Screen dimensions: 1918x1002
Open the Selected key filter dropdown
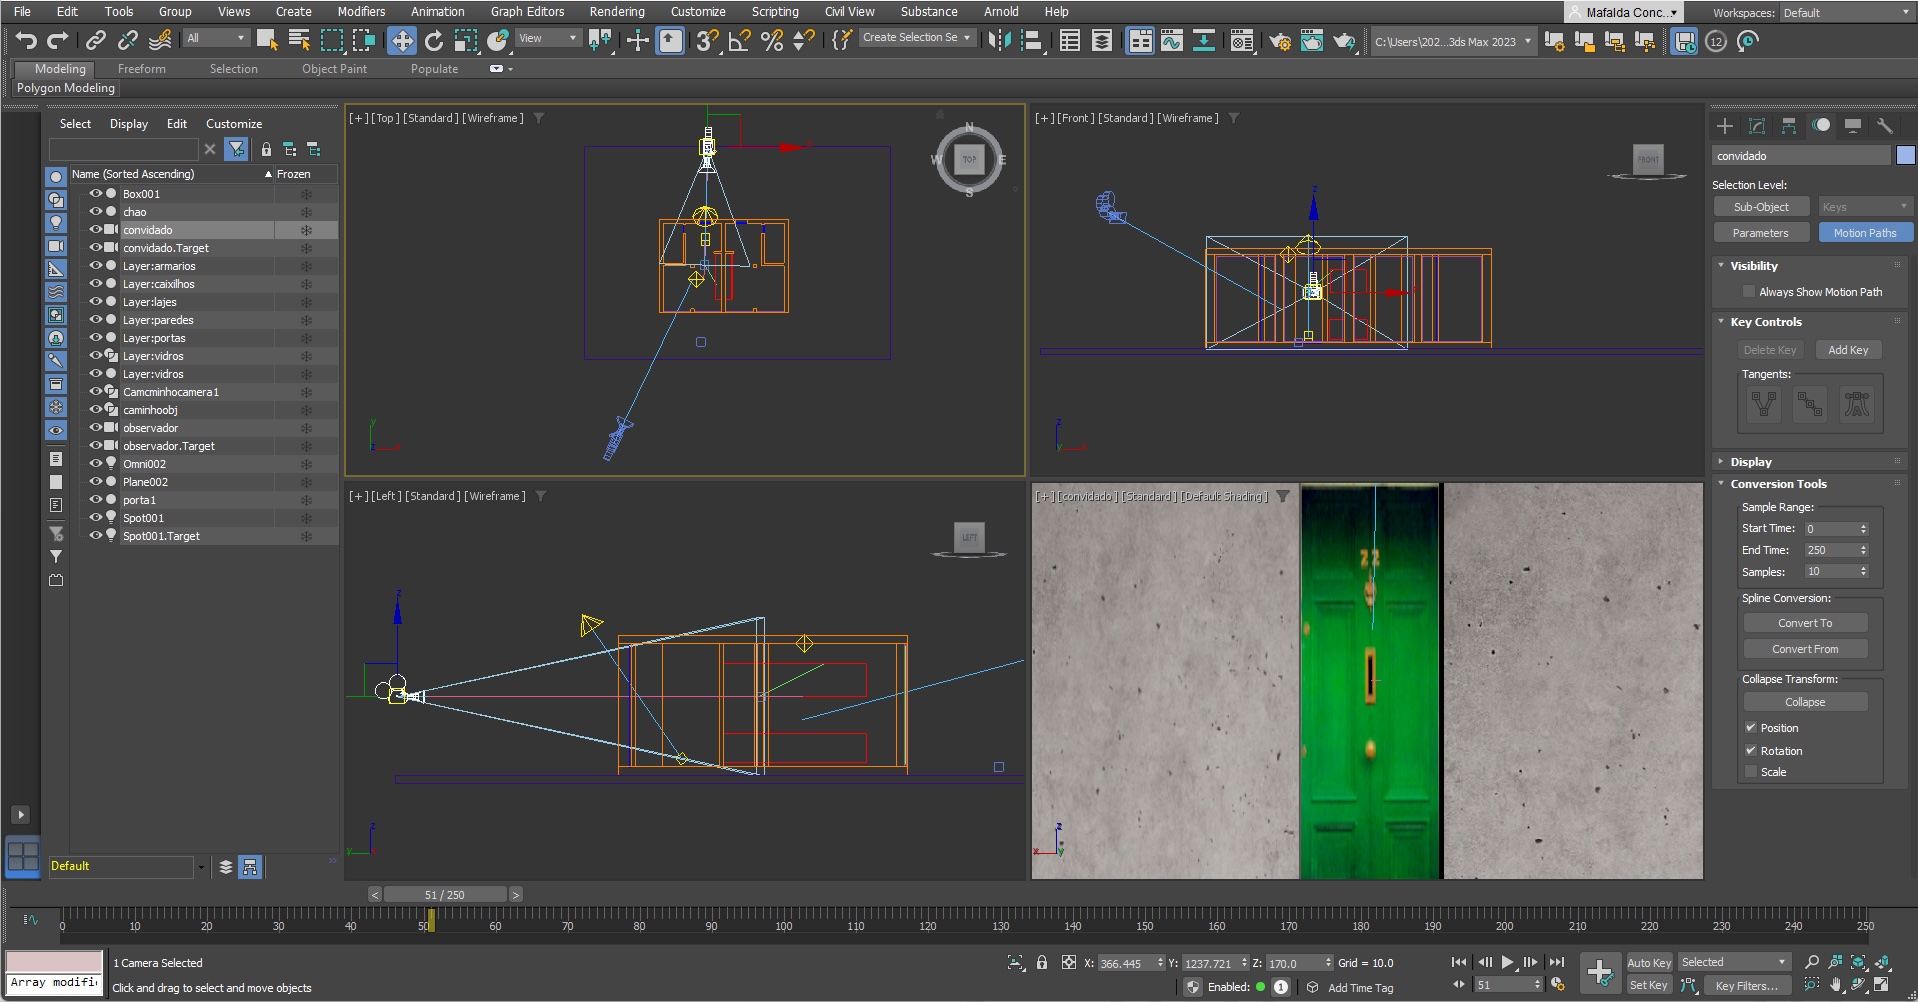[1734, 962]
